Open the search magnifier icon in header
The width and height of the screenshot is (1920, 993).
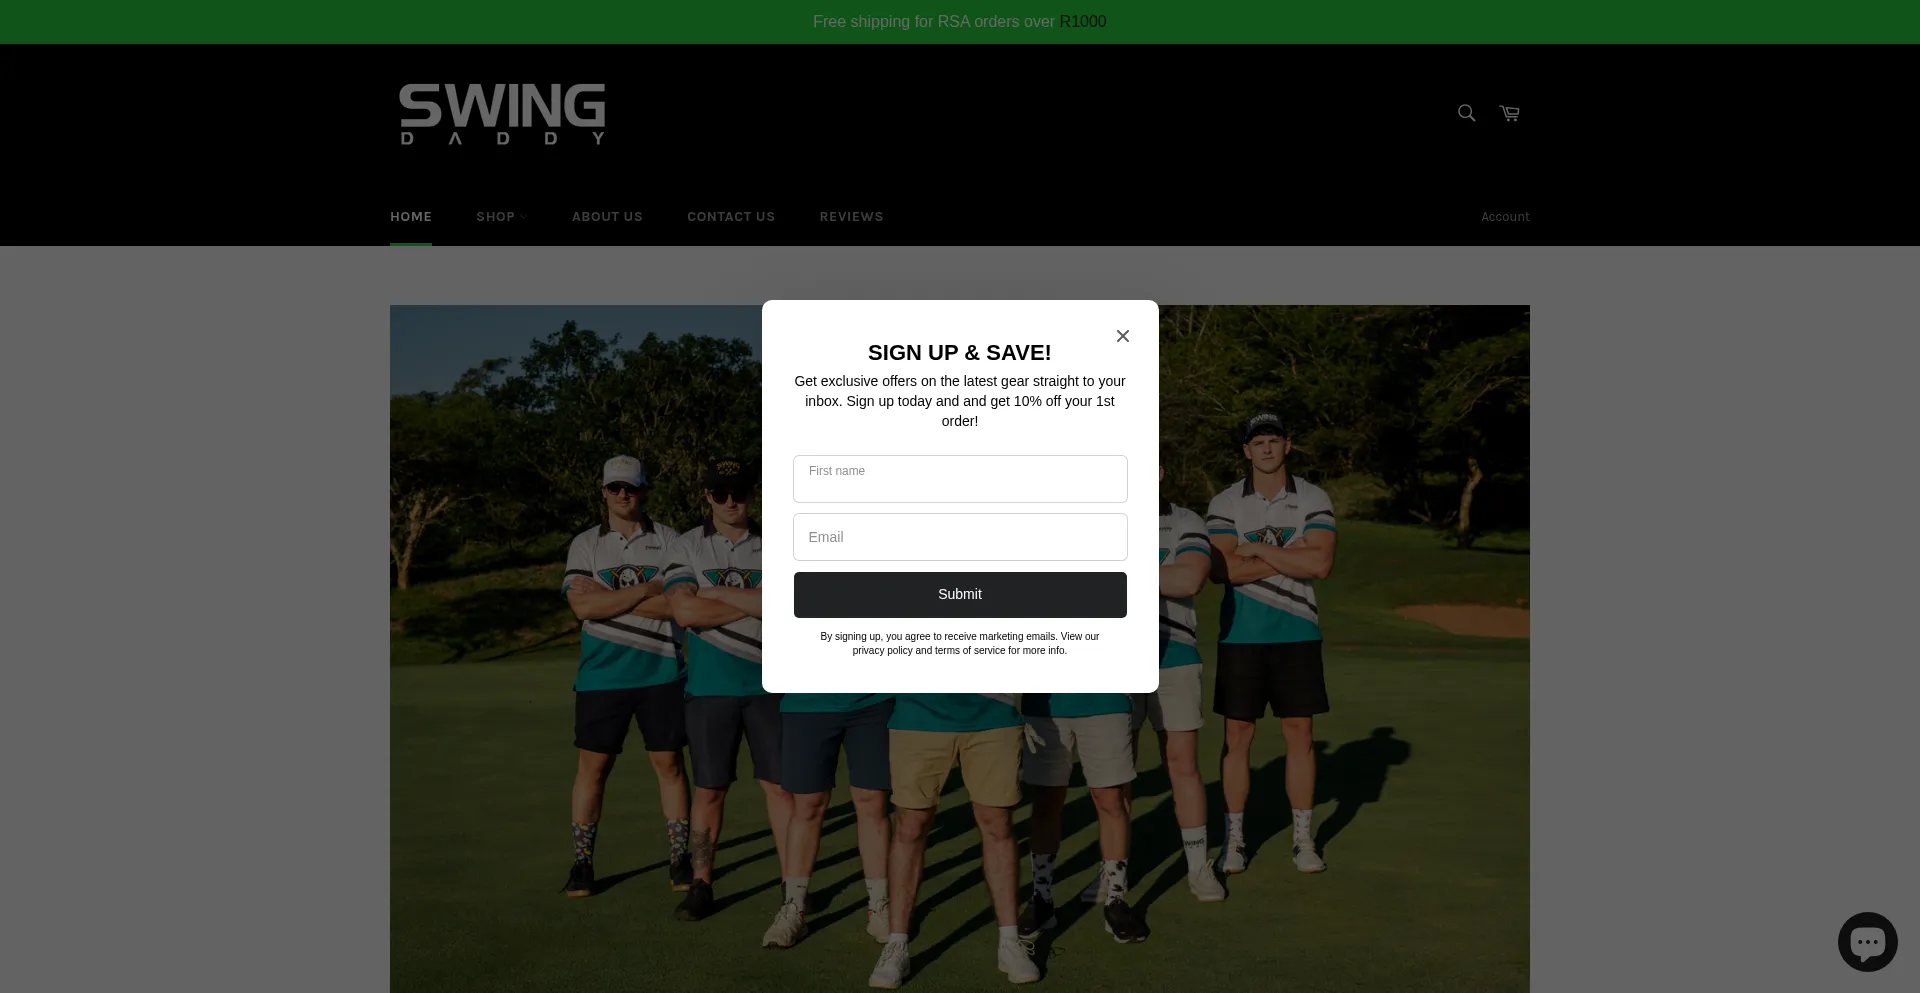1466,113
